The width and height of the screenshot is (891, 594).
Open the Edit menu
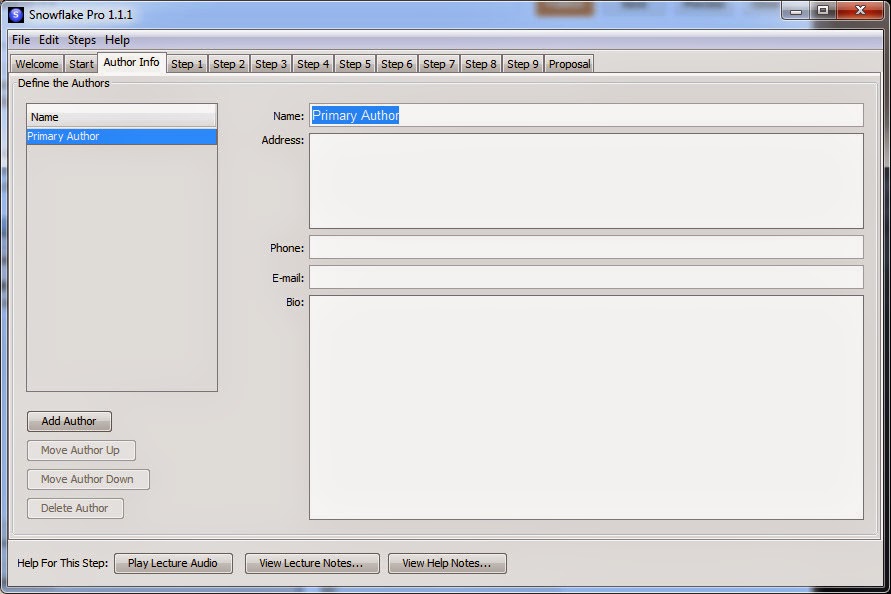click(x=49, y=40)
